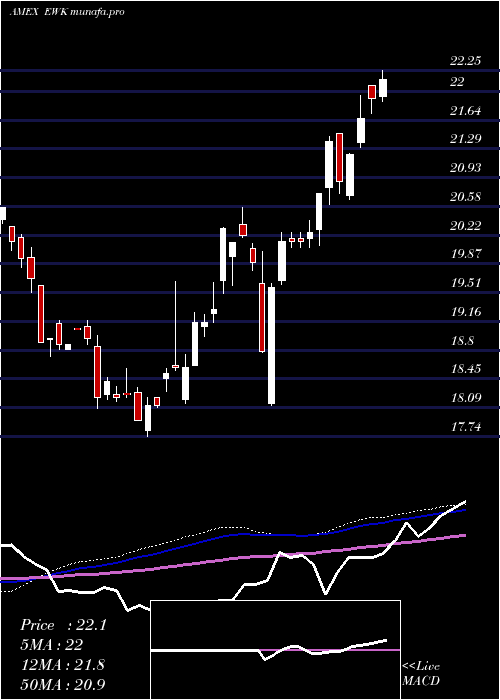Viewport: 500px width, 700px height.
Task: Click the '12MA : 21.8' readout
Action: tap(62, 665)
